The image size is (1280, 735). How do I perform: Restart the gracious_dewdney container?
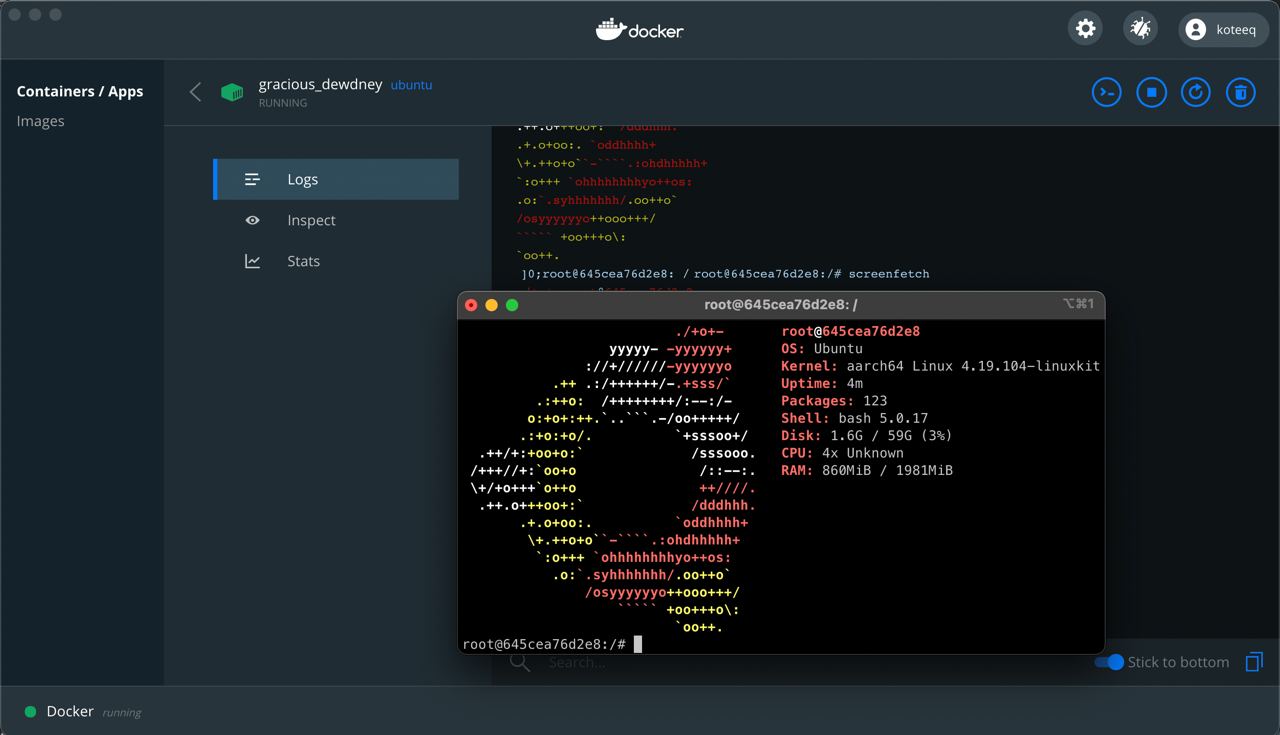[1196, 93]
